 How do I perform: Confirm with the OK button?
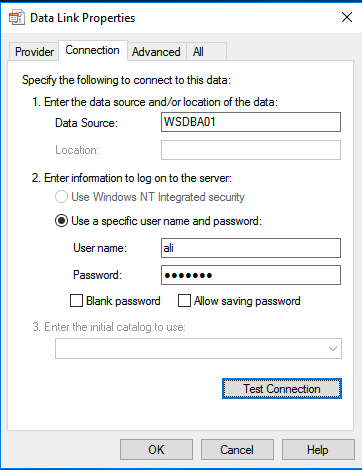tap(156, 450)
